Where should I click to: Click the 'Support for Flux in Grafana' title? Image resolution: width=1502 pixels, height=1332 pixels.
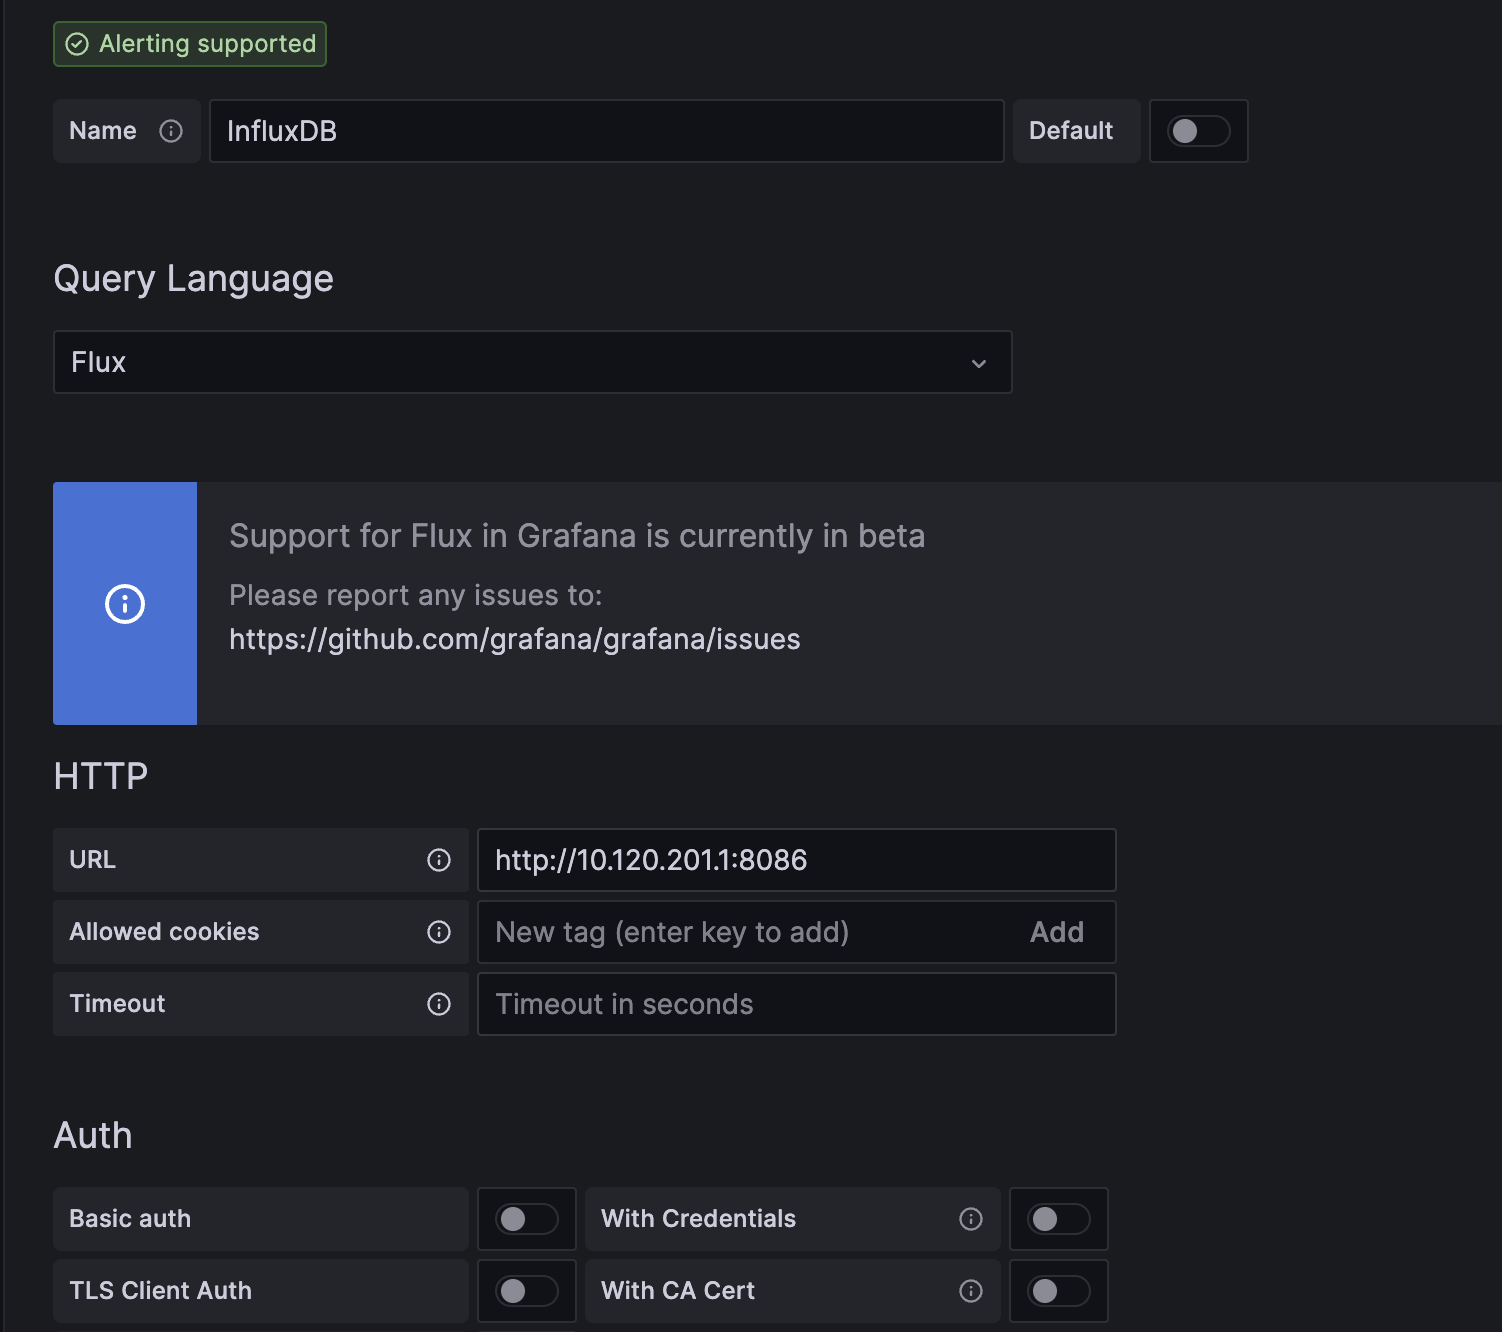tap(578, 536)
